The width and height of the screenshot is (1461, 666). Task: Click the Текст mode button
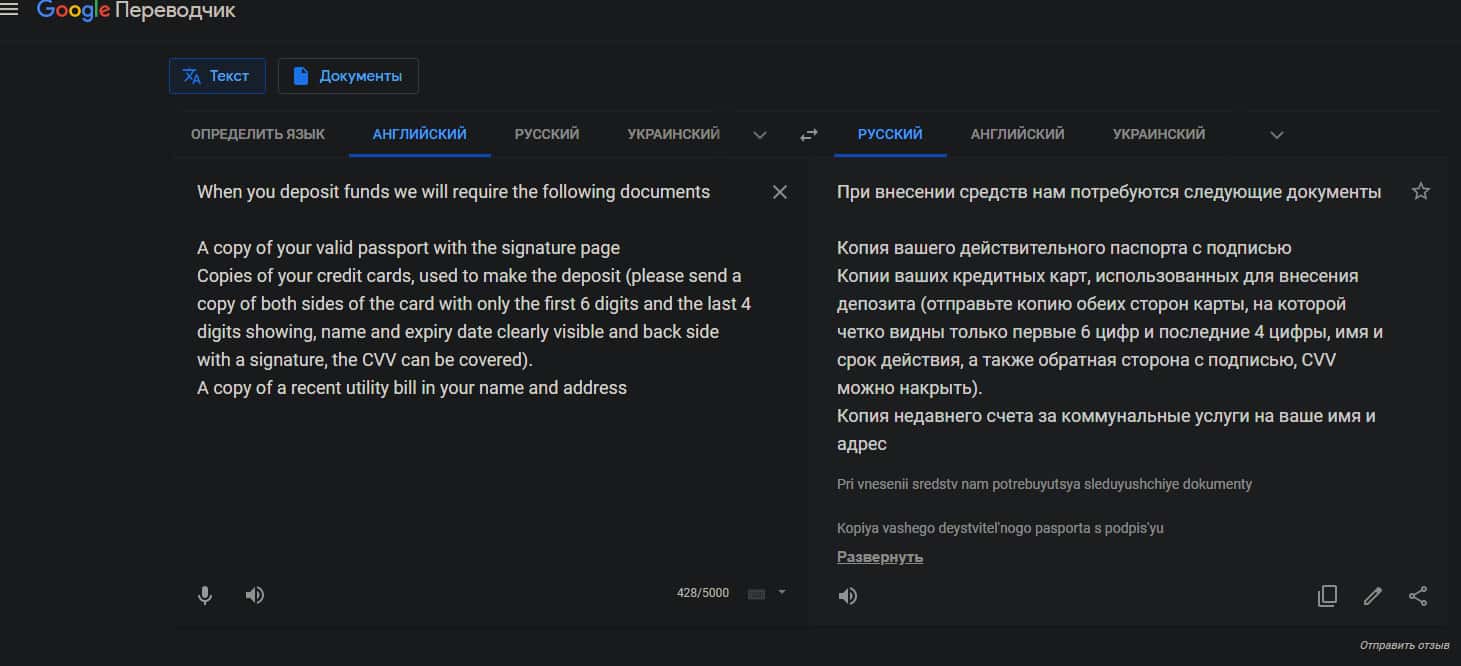[x=217, y=76]
